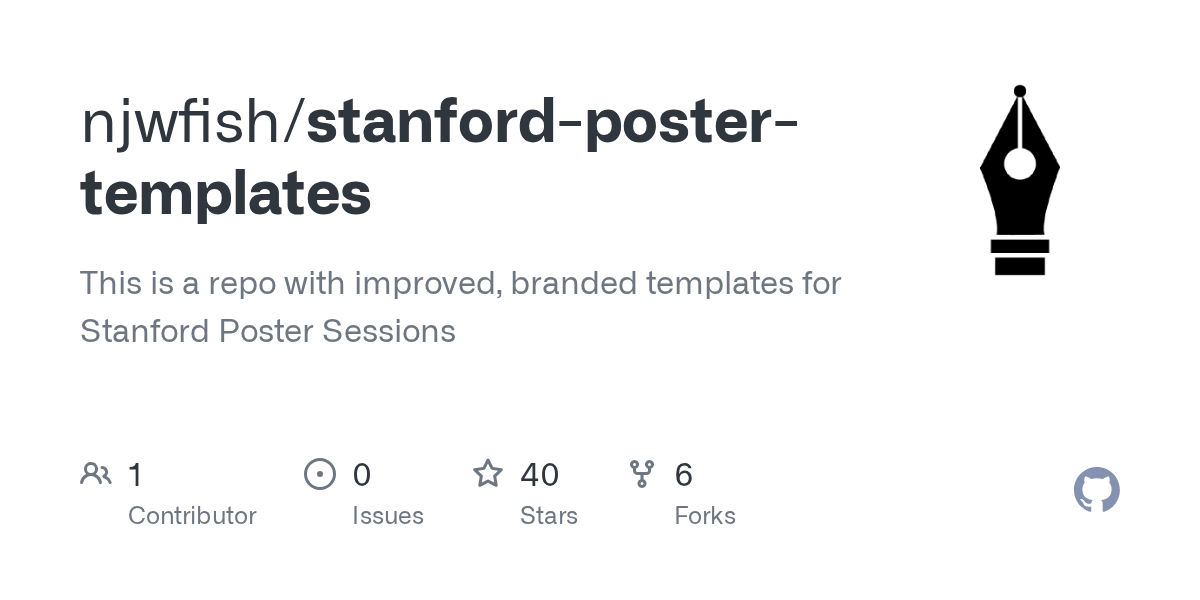The height and width of the screenshot is (600, 1200).
Task: Click the contributors people icon
Action: pos(96,473)
